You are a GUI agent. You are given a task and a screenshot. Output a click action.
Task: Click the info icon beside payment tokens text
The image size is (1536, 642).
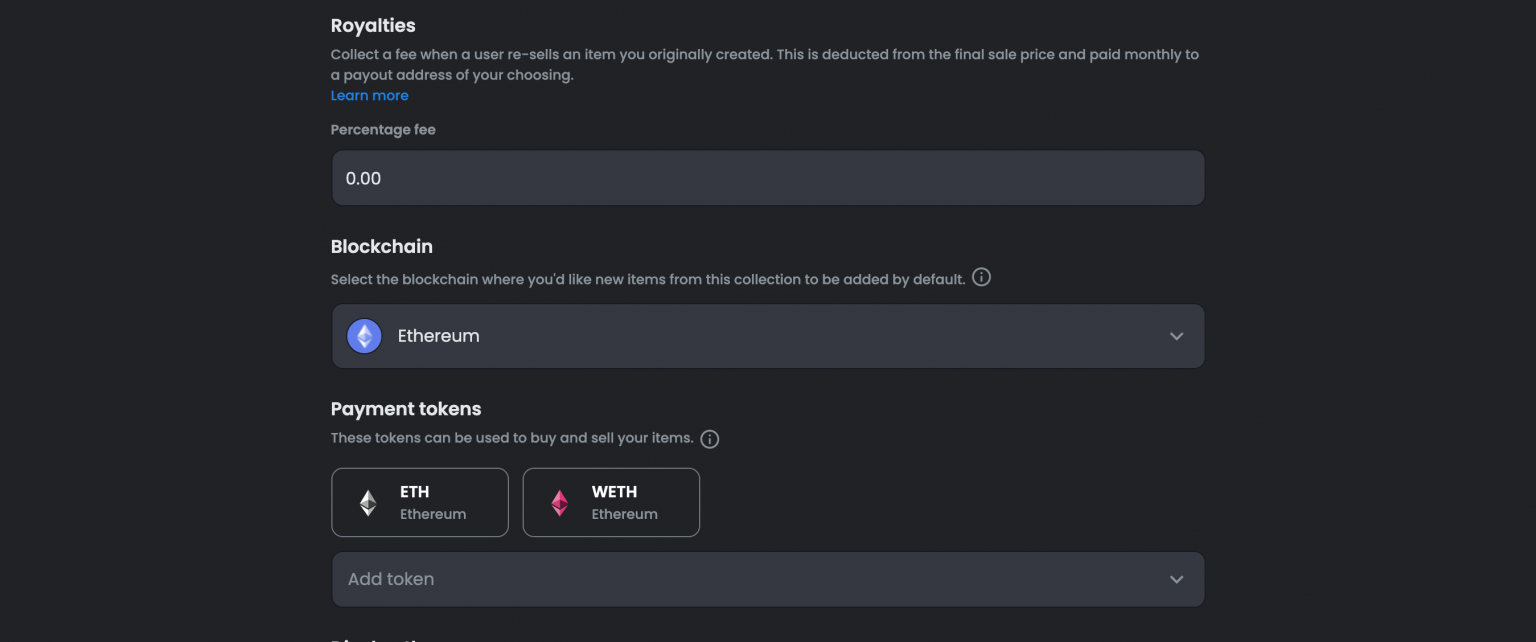pyautogui.click(x=709, y=438)
